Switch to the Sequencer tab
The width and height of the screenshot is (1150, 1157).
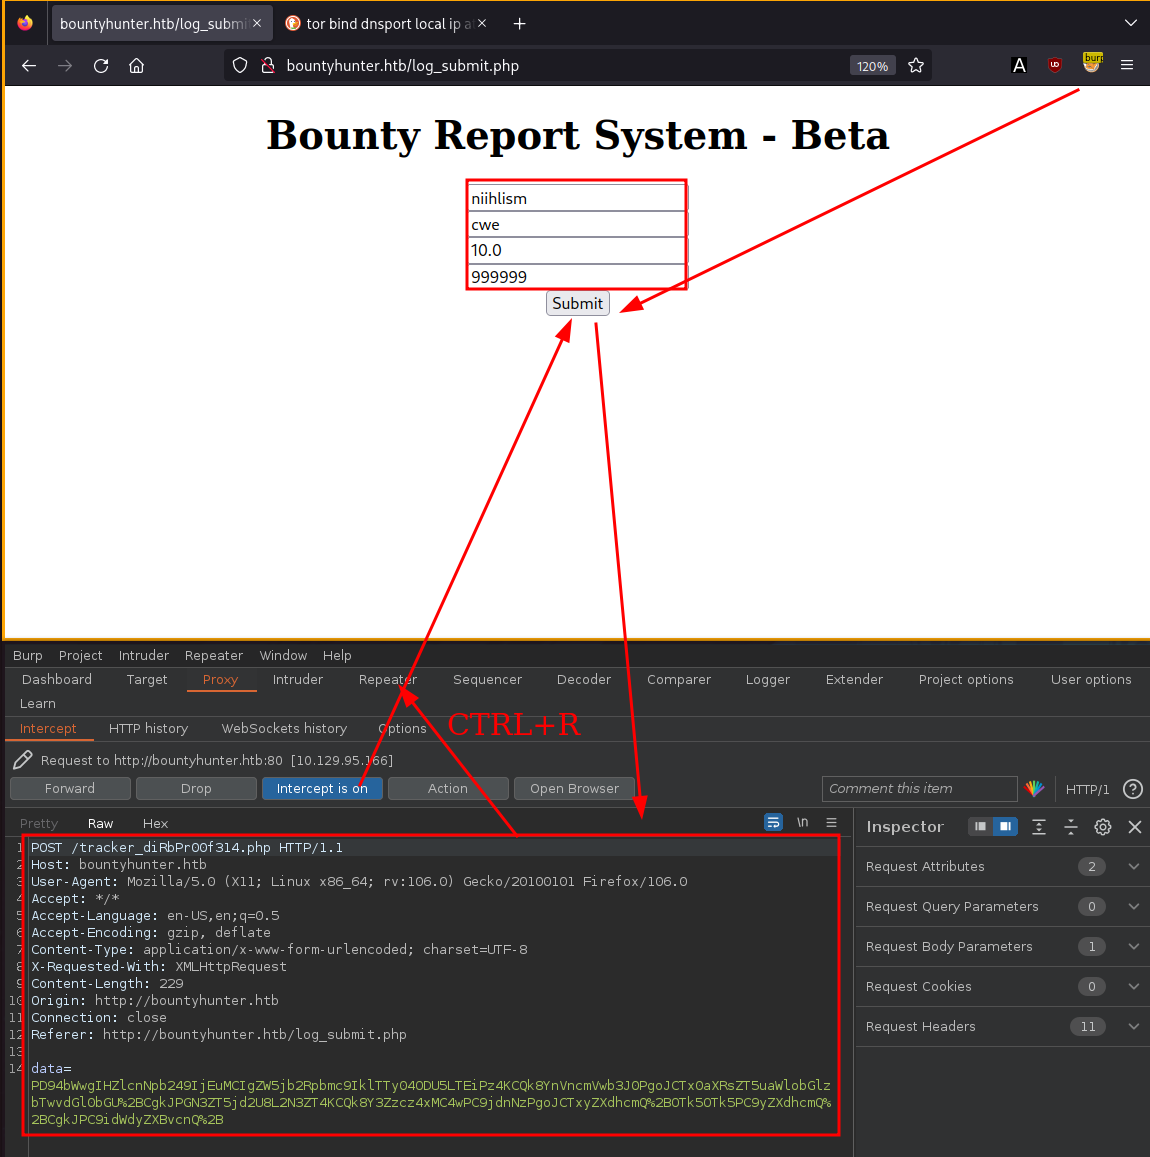click(488, 680)
